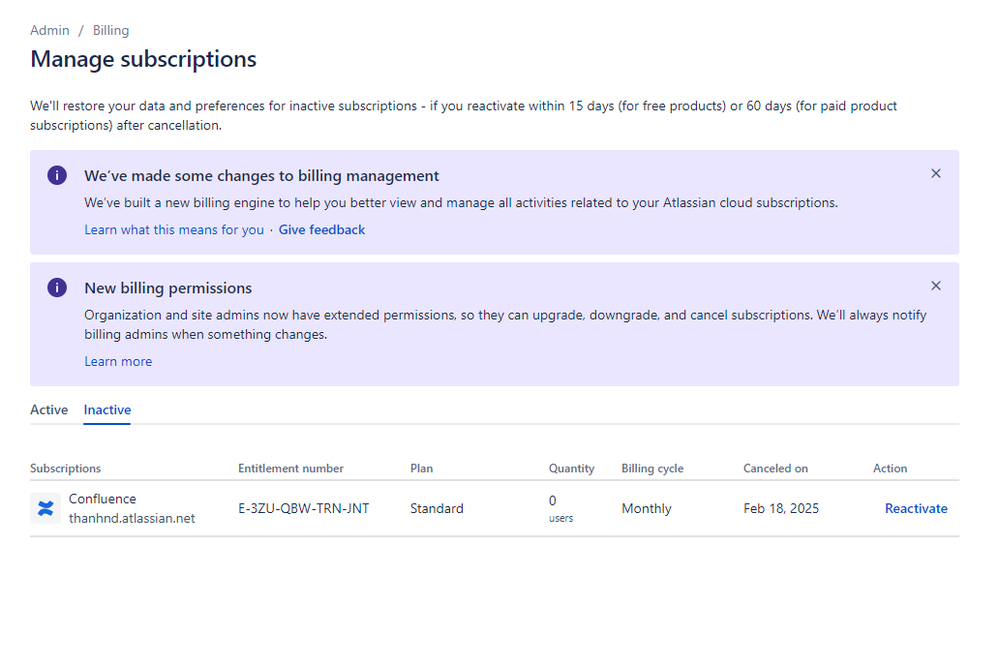This screenshot has width=999, height=666.
Task: Close the New billing permissions banner
Action: tap(935, 286)
